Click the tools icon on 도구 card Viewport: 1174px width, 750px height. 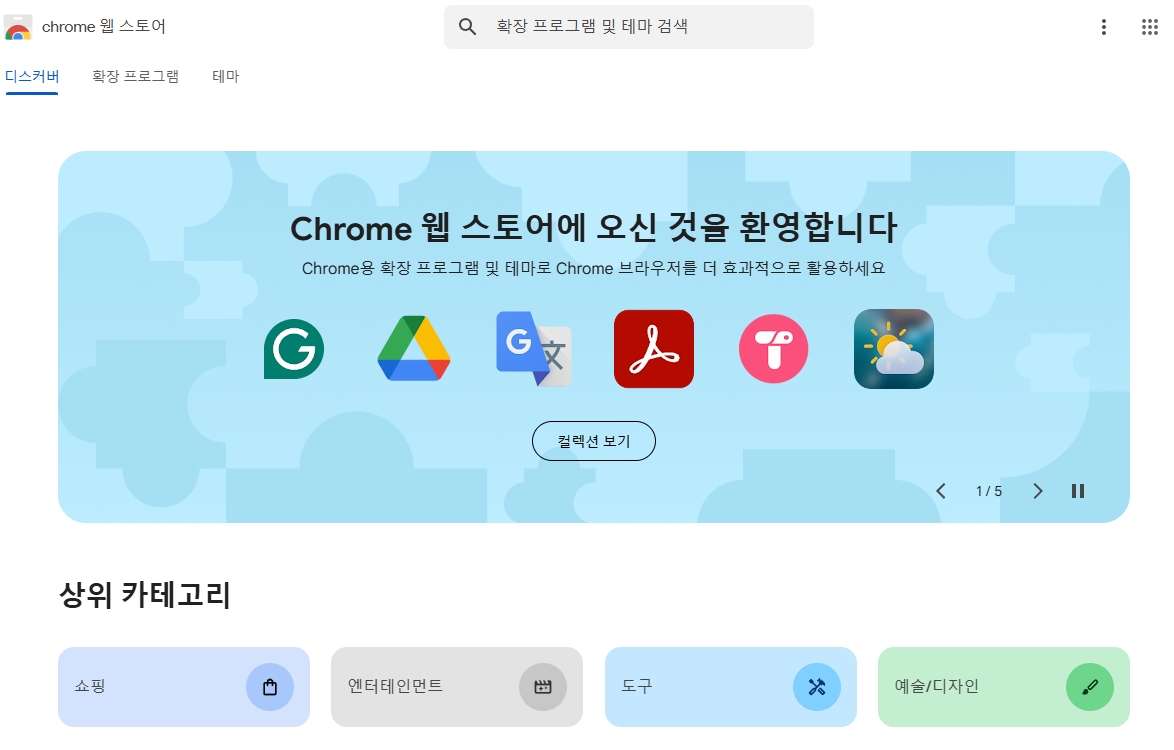pos(816,687)
